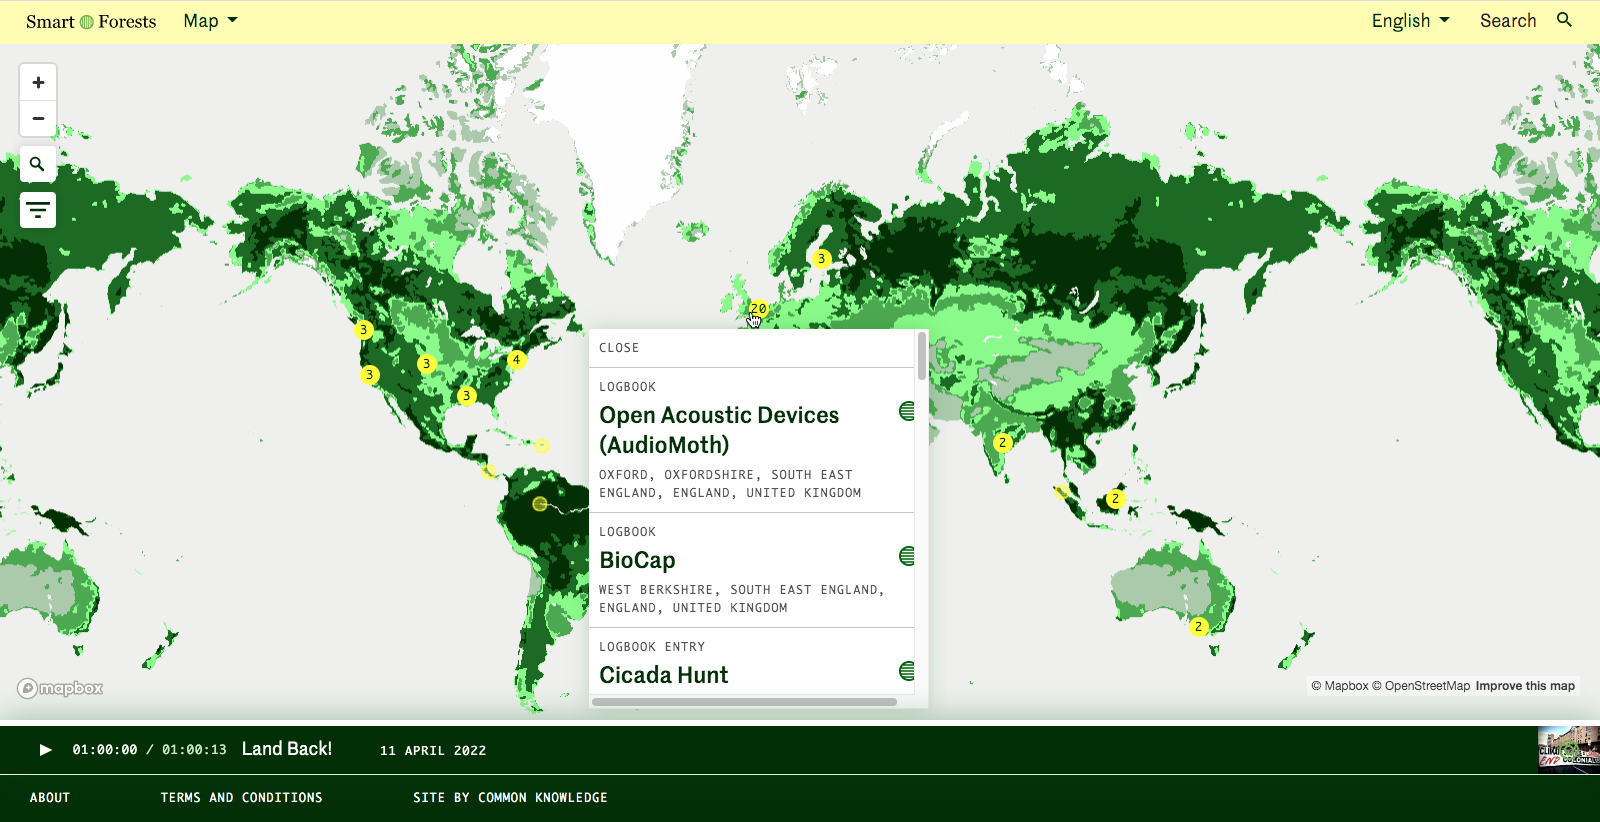Go to the About page
This screenshot has height=822, width=1600.
50,798
